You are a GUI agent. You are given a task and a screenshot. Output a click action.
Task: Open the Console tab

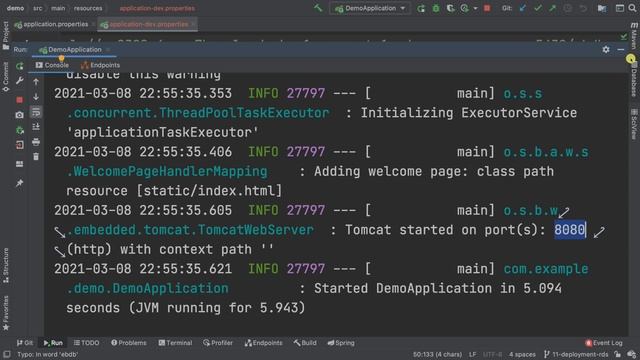(52, 65)
